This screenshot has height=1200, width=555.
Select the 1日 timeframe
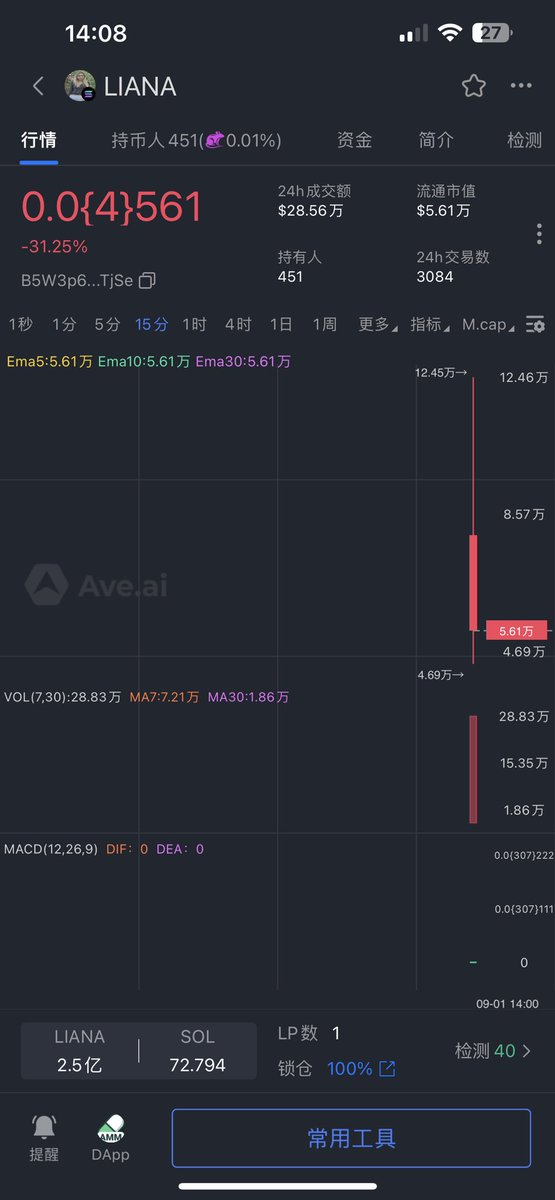tap(281, 324)
